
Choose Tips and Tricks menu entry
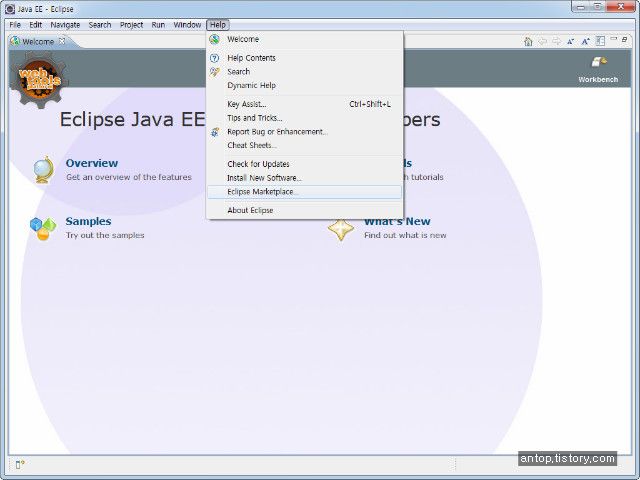(x=305, y=118)
